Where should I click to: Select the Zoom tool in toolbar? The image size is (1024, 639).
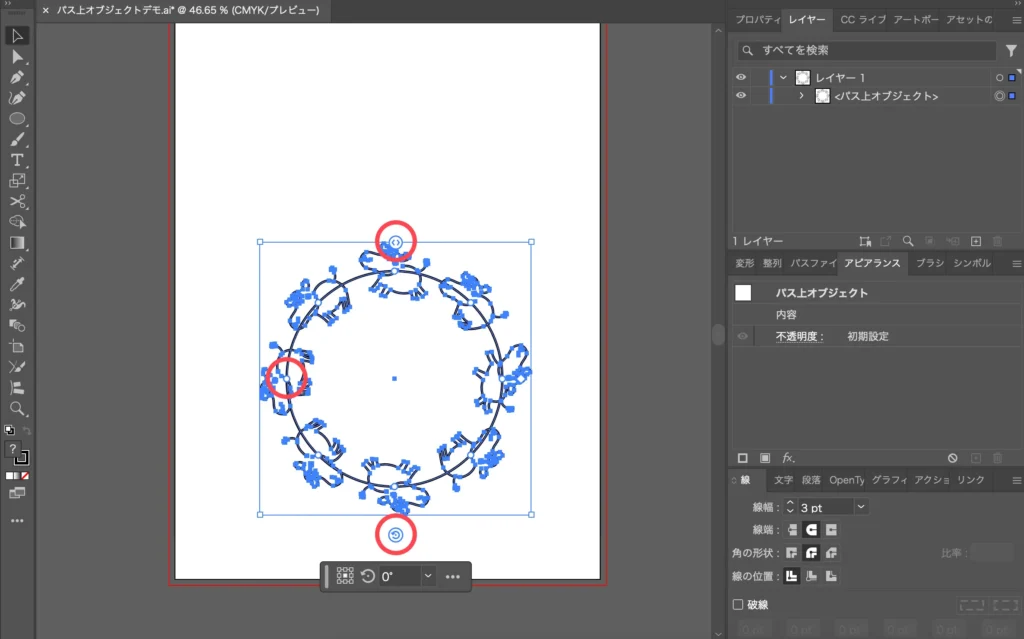point(17,408)
